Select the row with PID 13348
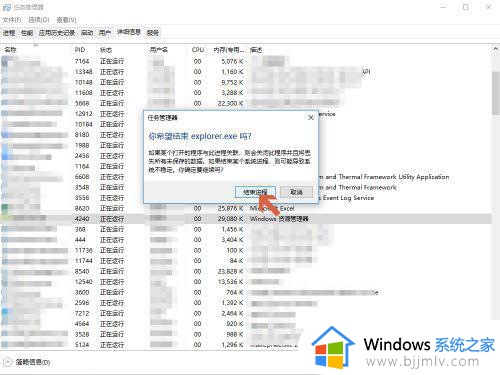Image resolution: width=500 pixels, height=375 pixels. (246, 72)
